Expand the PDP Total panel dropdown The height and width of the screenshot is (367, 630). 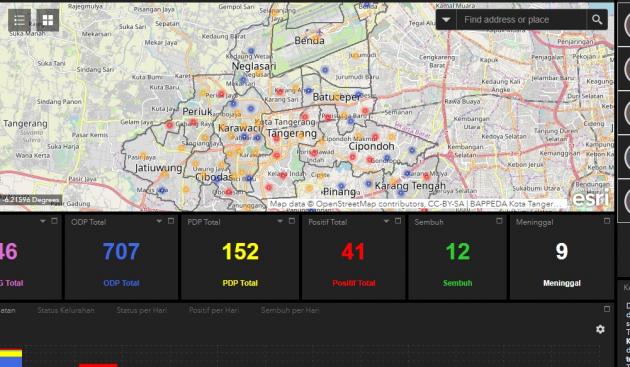point(280,221)
